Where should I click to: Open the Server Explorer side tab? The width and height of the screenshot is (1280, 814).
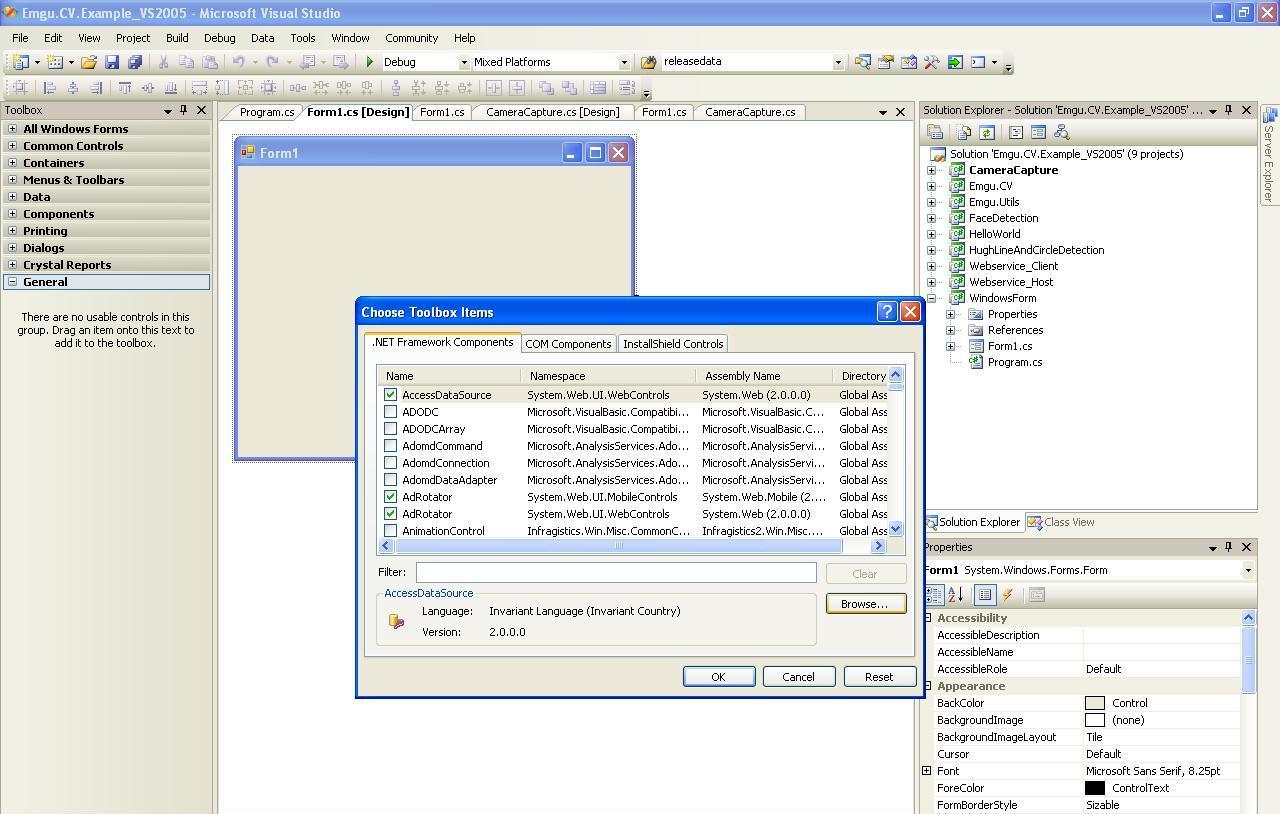pyautogui.click(x=1269, y=155)
